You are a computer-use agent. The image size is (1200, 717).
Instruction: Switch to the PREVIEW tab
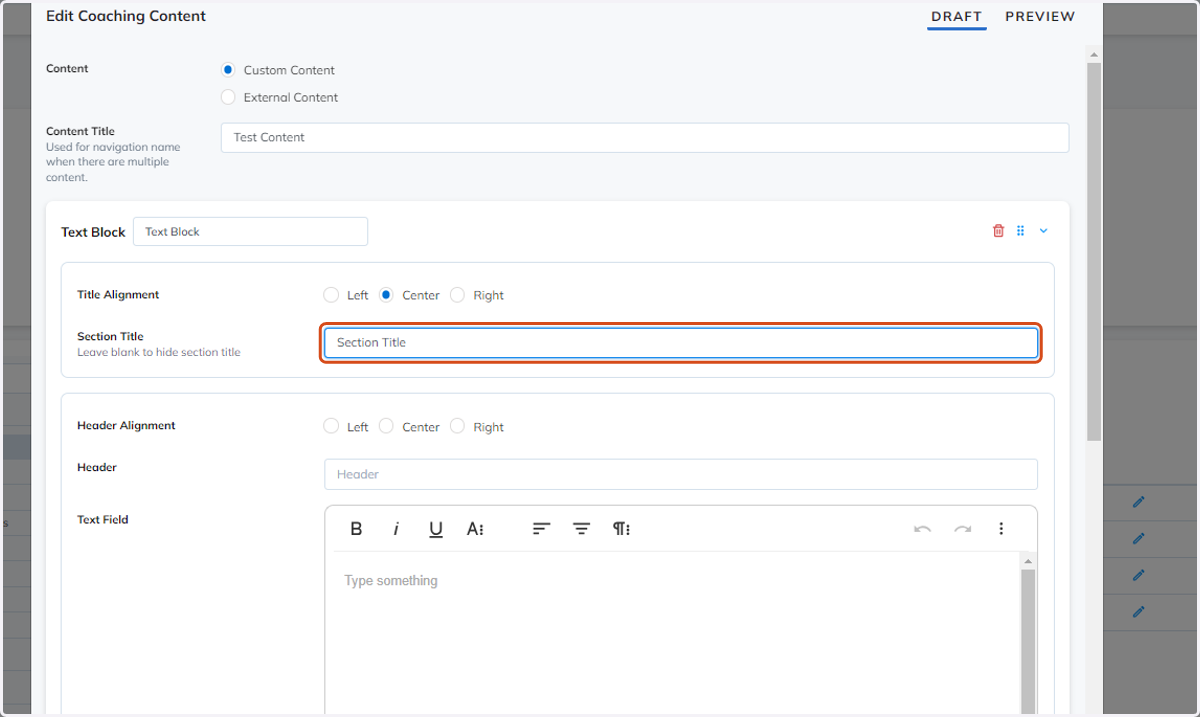[x=1040, y=17]
